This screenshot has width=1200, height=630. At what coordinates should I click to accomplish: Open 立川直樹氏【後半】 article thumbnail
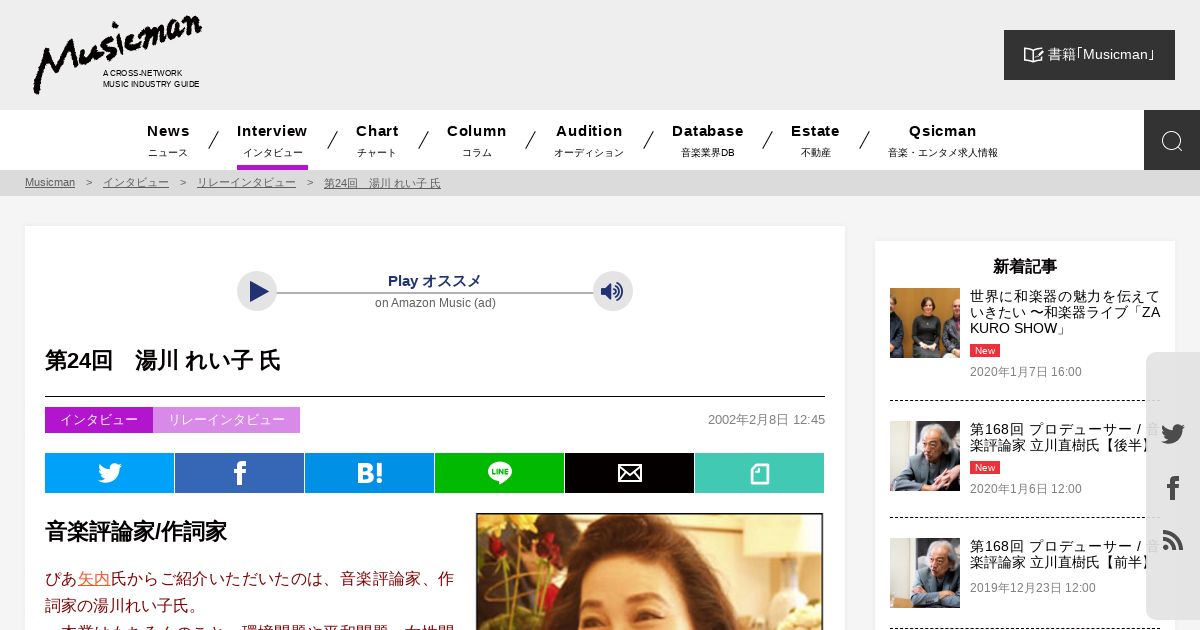925,456
